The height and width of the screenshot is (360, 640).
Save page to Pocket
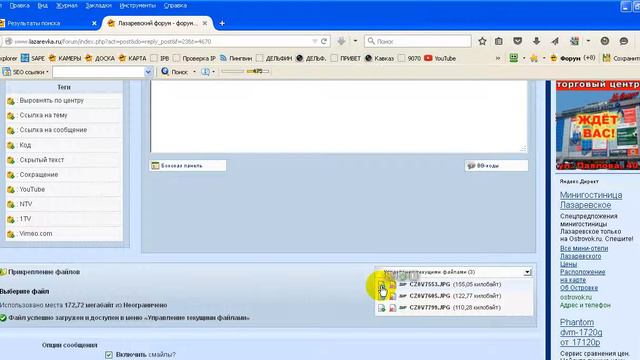[518, 41]
